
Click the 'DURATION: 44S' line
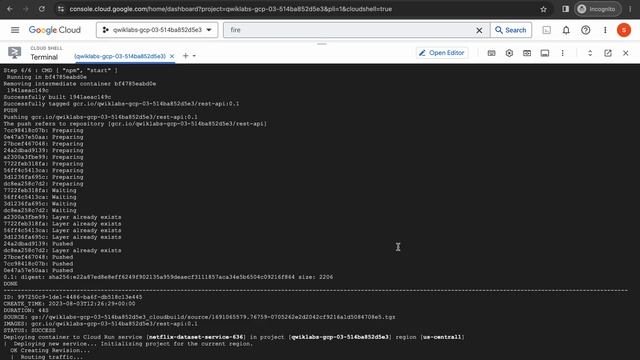(26, 310)
